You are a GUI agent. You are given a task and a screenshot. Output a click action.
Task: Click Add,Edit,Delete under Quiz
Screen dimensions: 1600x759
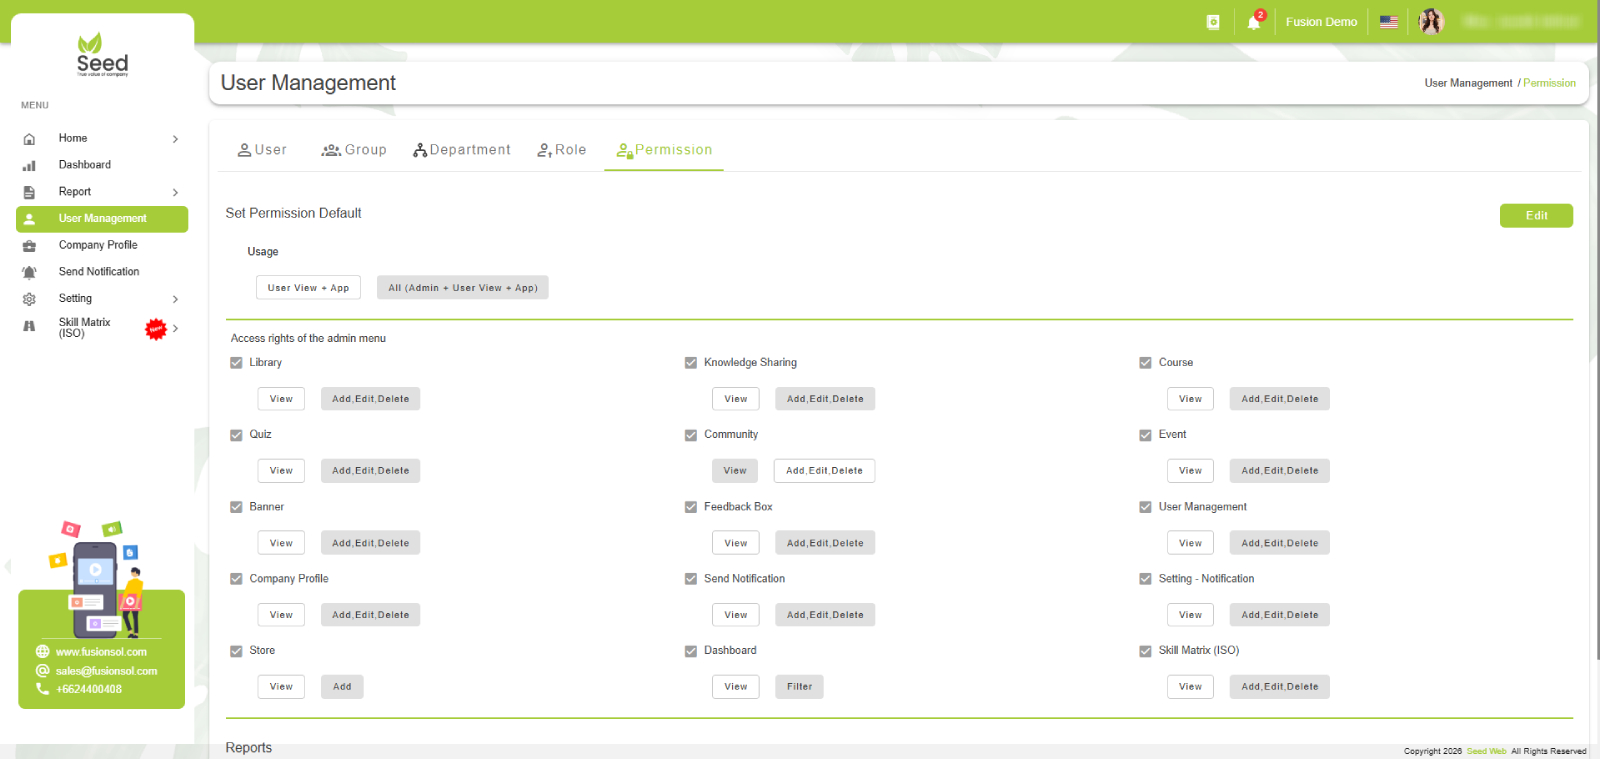coord(371,471)
